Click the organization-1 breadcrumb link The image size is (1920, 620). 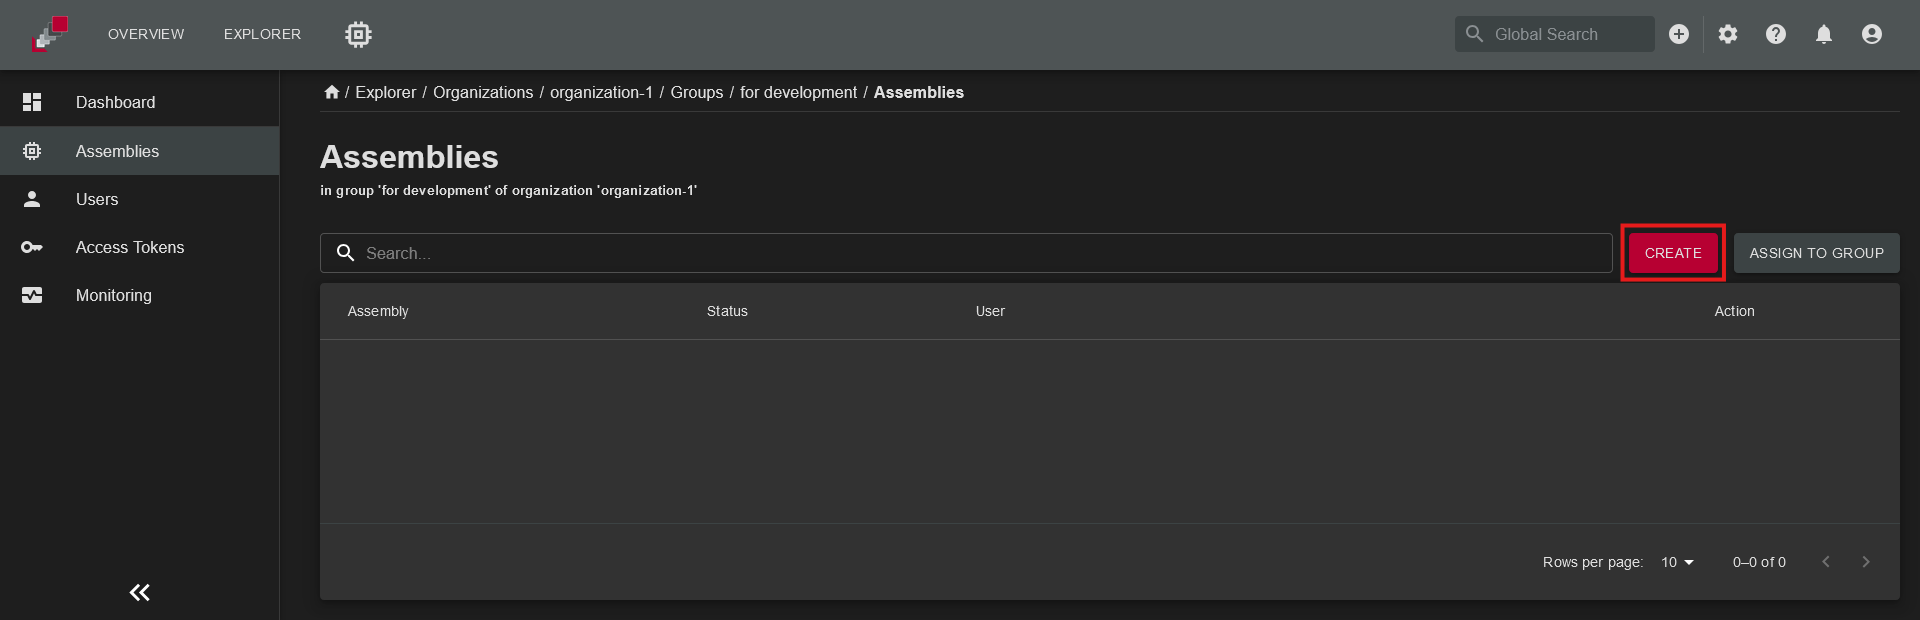click(601, 92)
